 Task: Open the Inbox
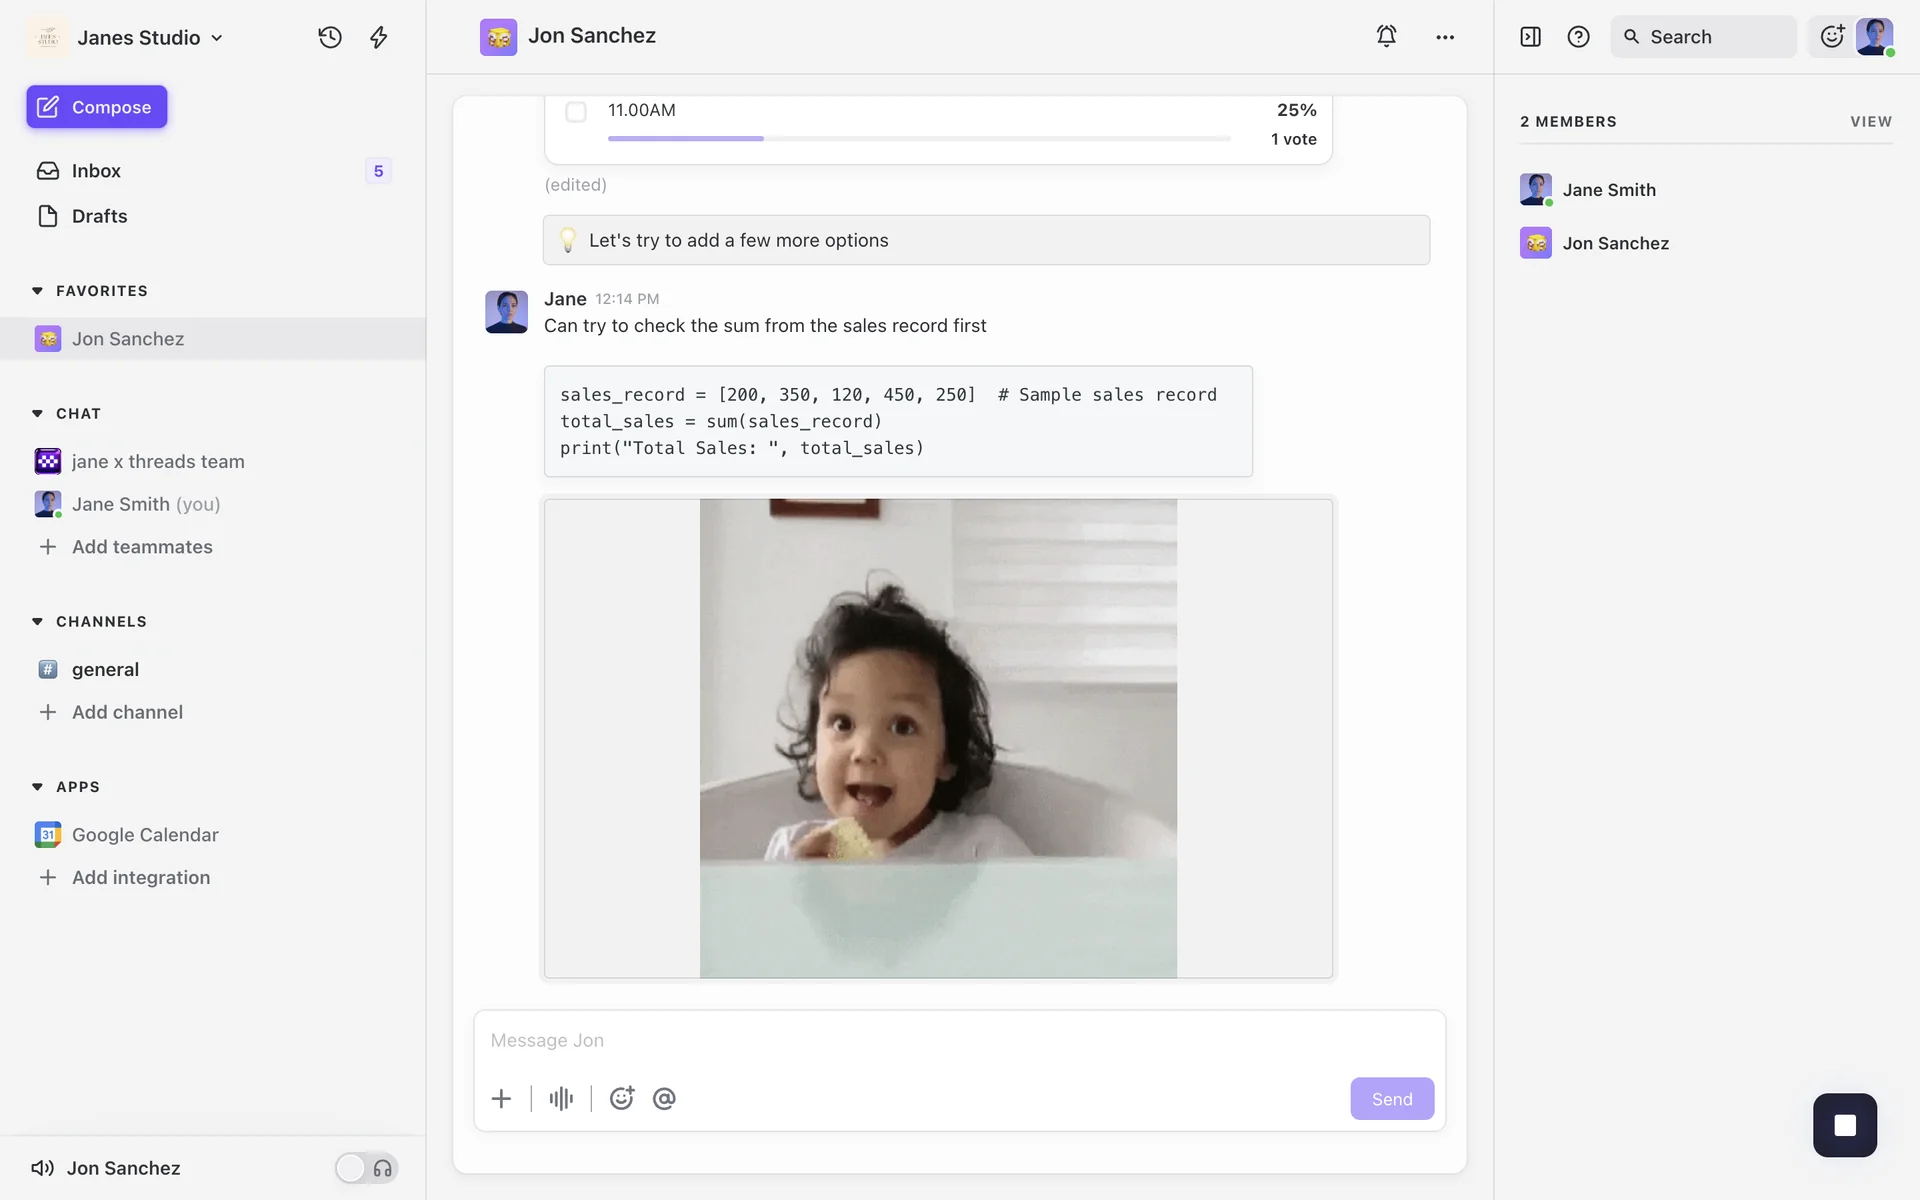coord(96,171)
